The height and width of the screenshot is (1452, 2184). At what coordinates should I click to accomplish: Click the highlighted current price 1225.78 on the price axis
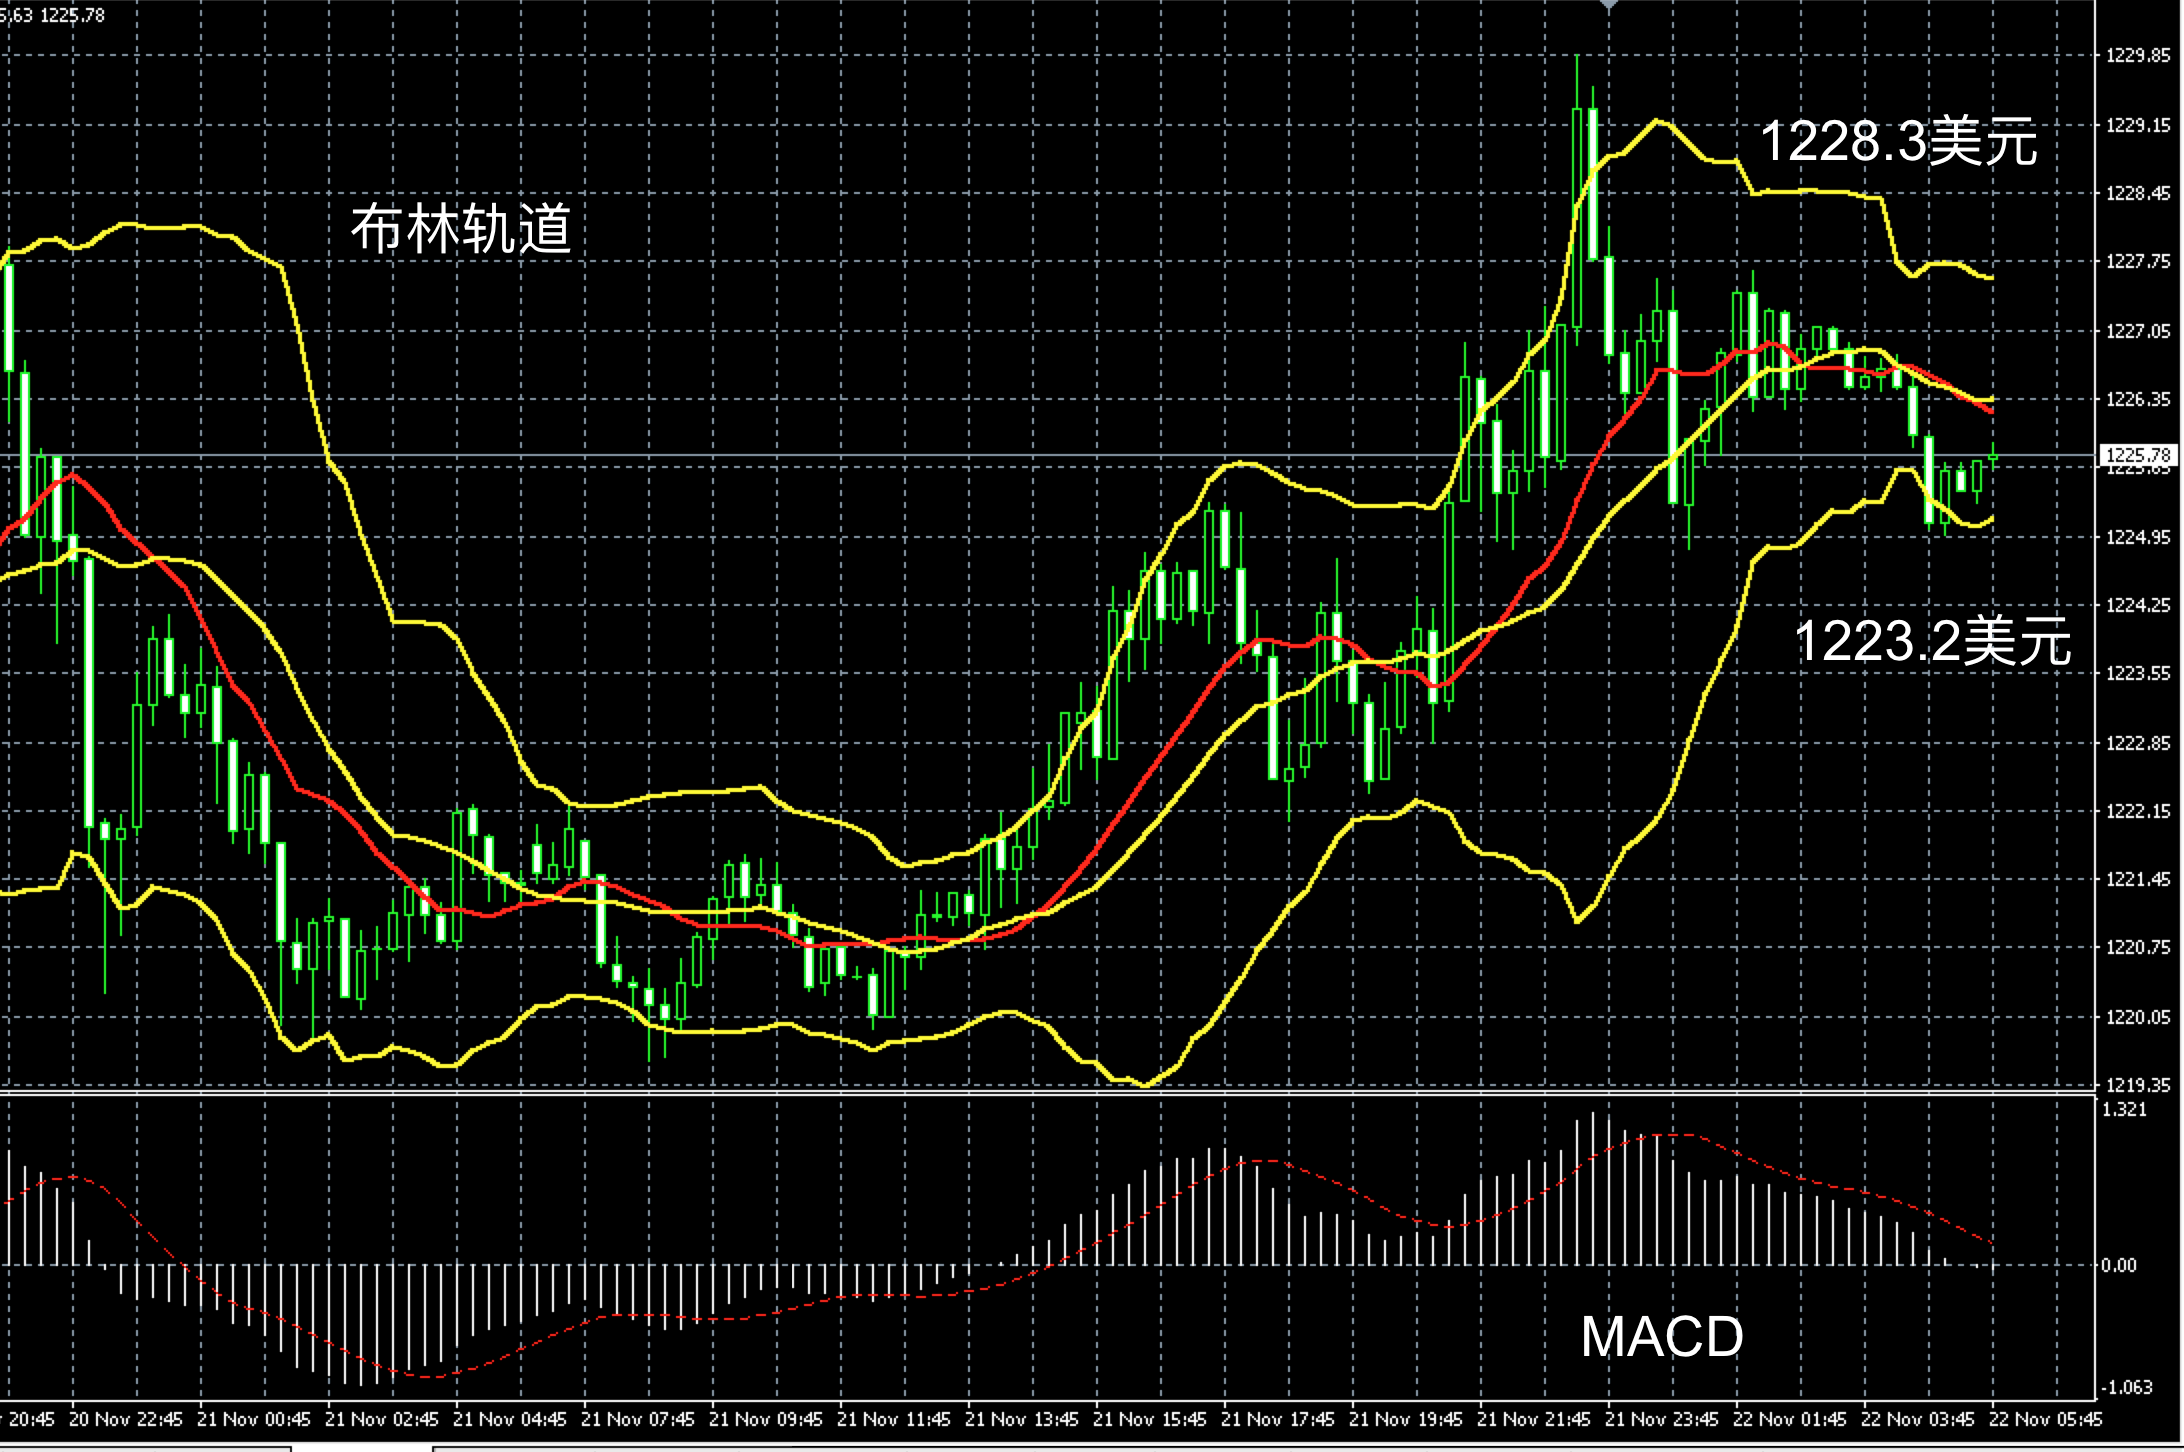coord(2138,455)
